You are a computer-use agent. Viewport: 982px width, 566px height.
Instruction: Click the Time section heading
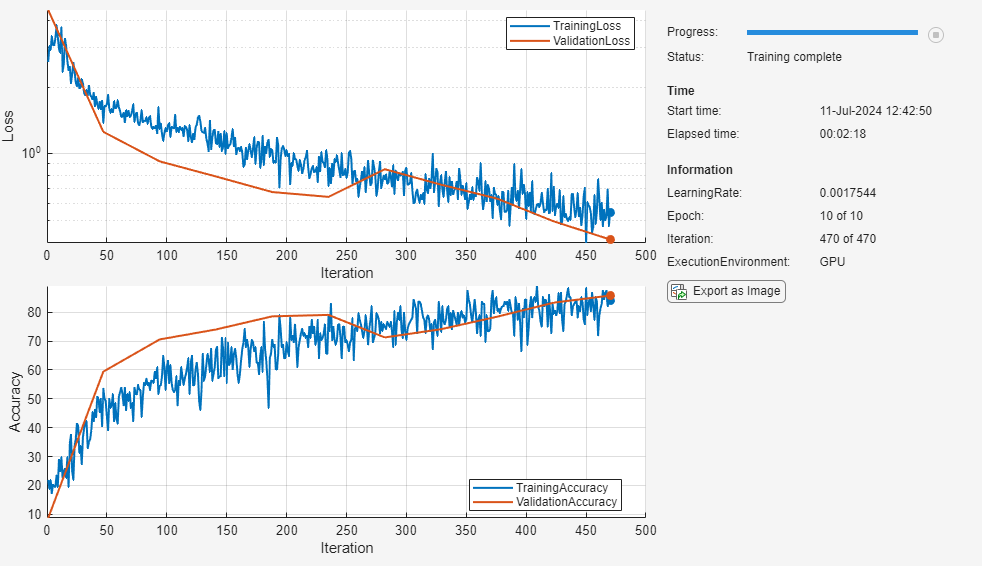(680, 91)
